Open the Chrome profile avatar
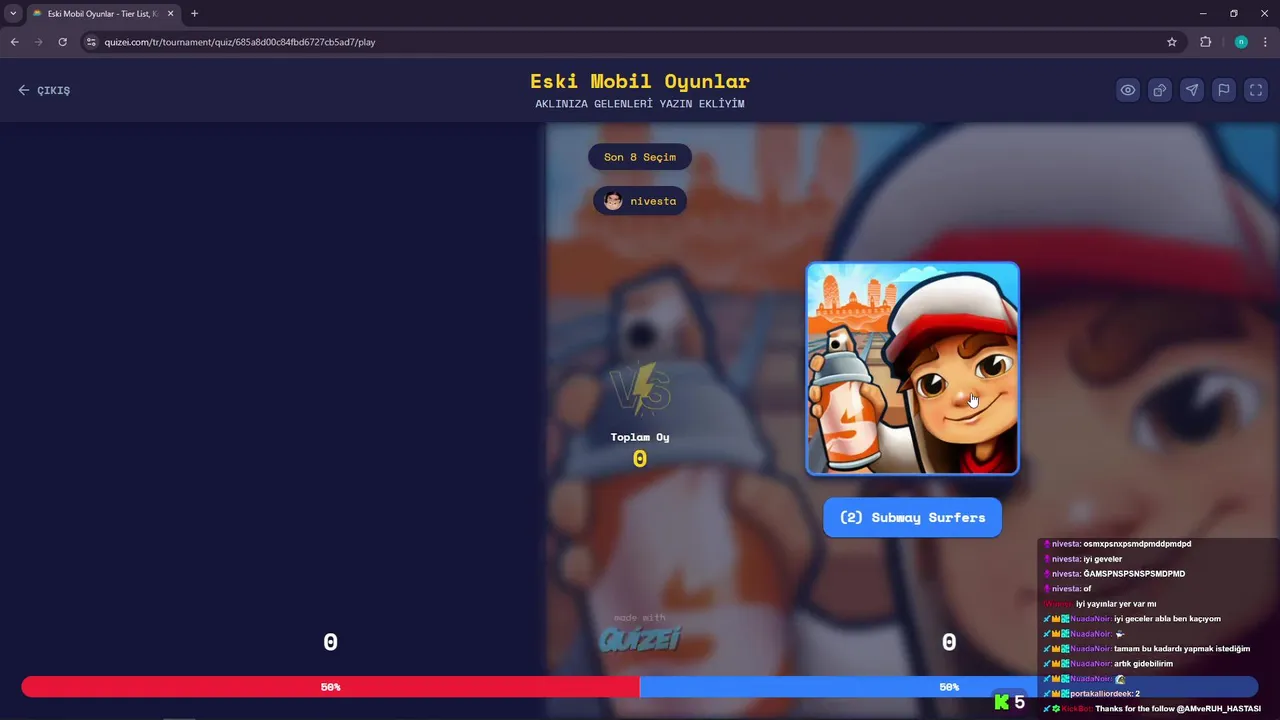This screenshot has height=720, width=1280. 1241,42
